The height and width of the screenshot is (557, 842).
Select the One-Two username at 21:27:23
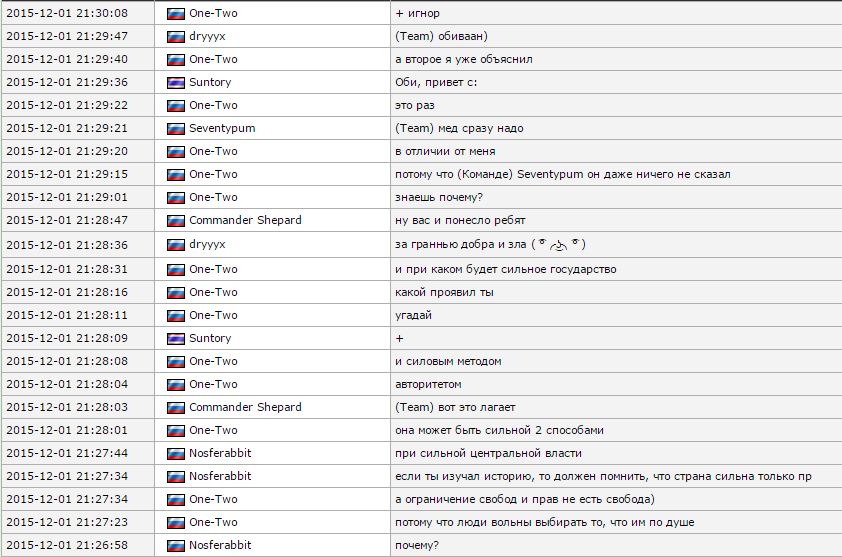tap(213, 522)
